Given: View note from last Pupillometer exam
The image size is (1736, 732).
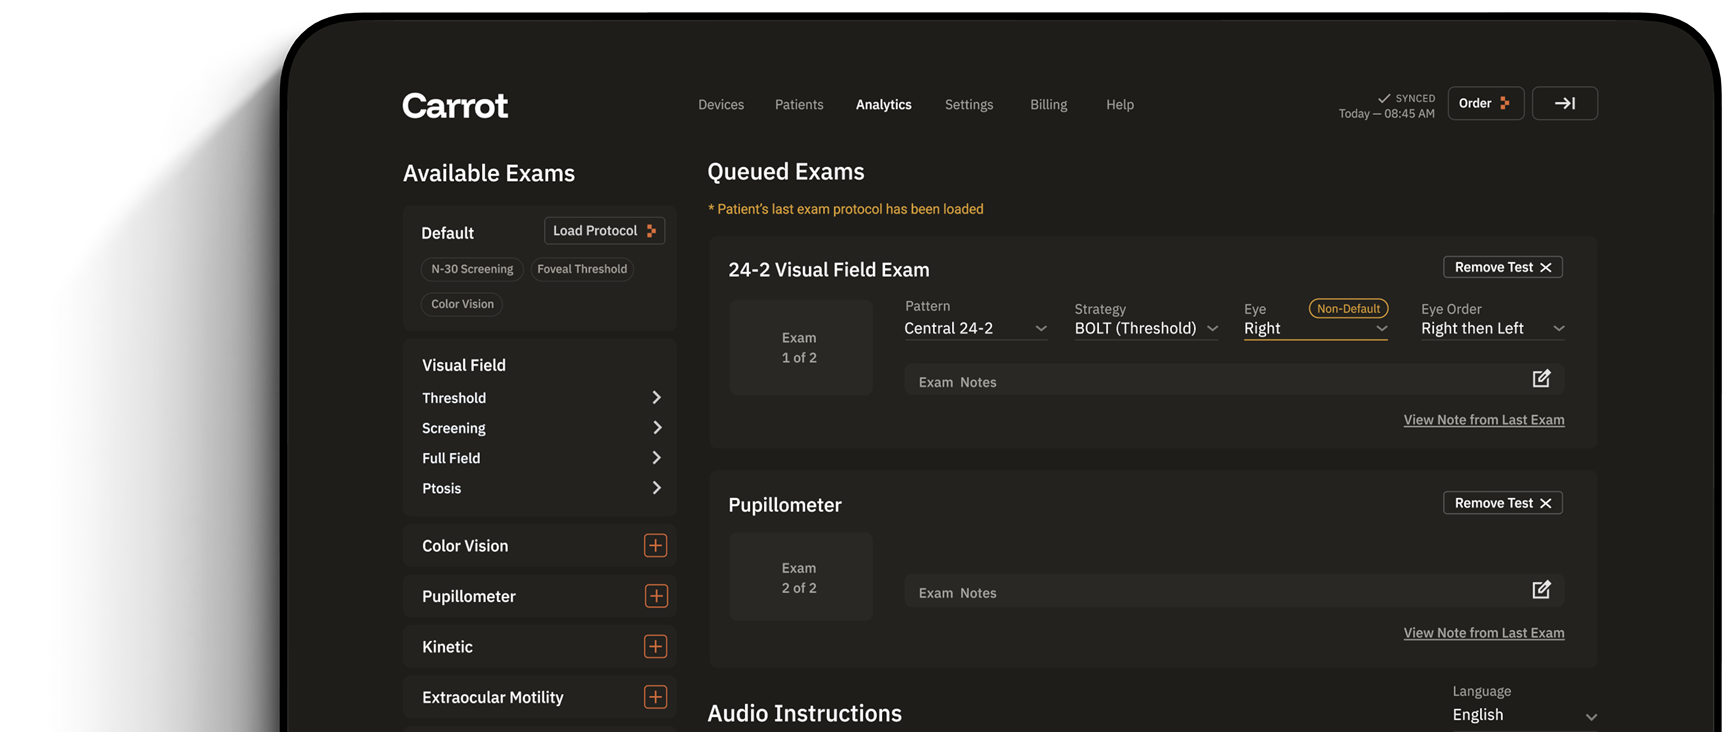Looking at the screenshot, I should click(1483, 633).
